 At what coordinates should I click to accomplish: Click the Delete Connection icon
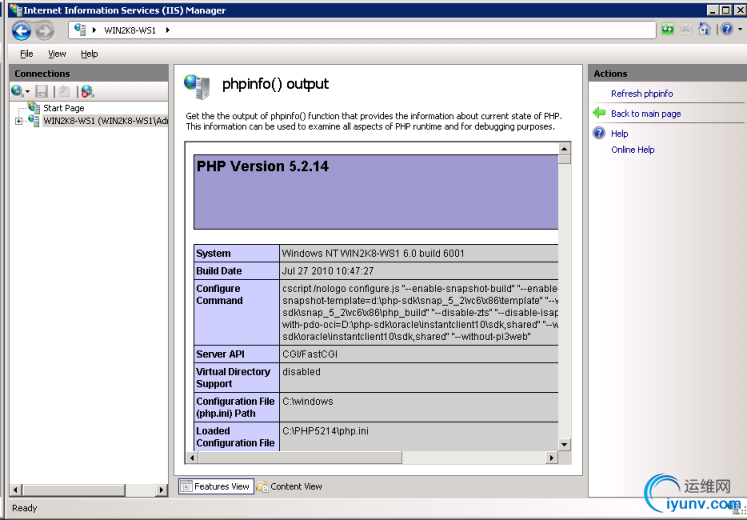pos(87,91)
